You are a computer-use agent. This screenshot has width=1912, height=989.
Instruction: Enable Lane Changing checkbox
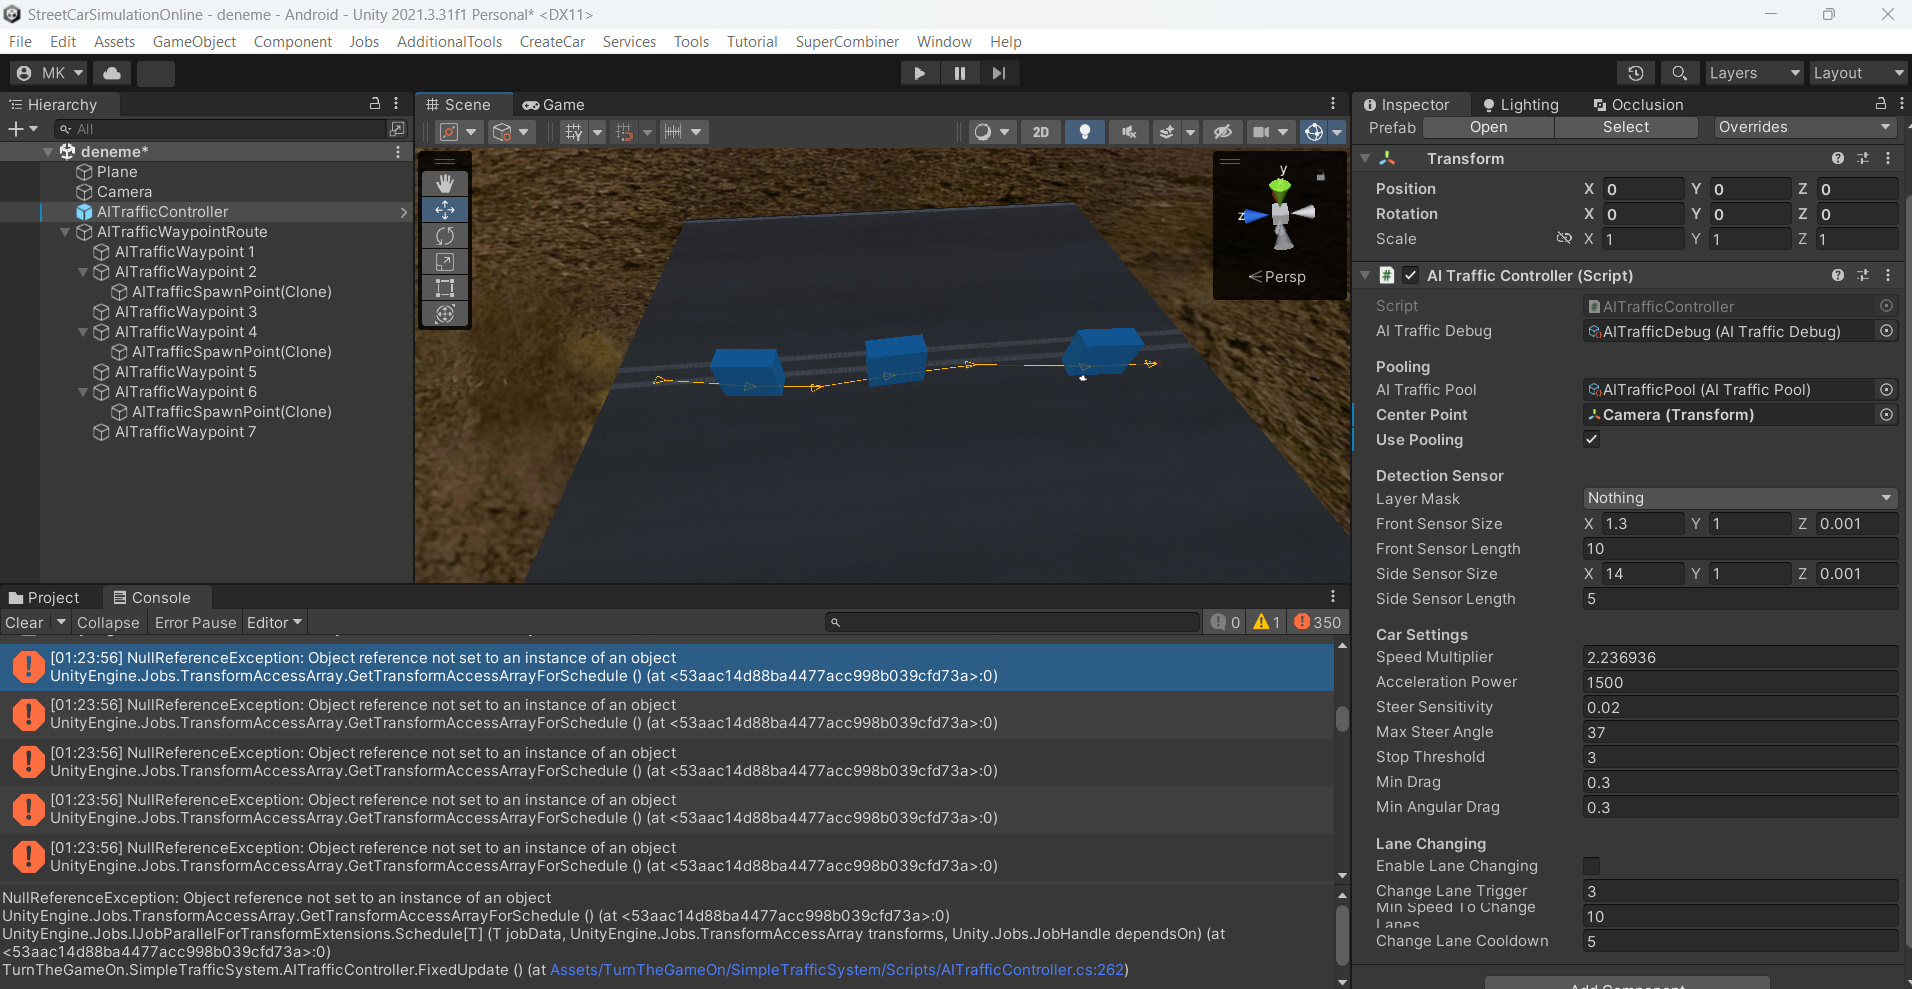click(1591, 866)
